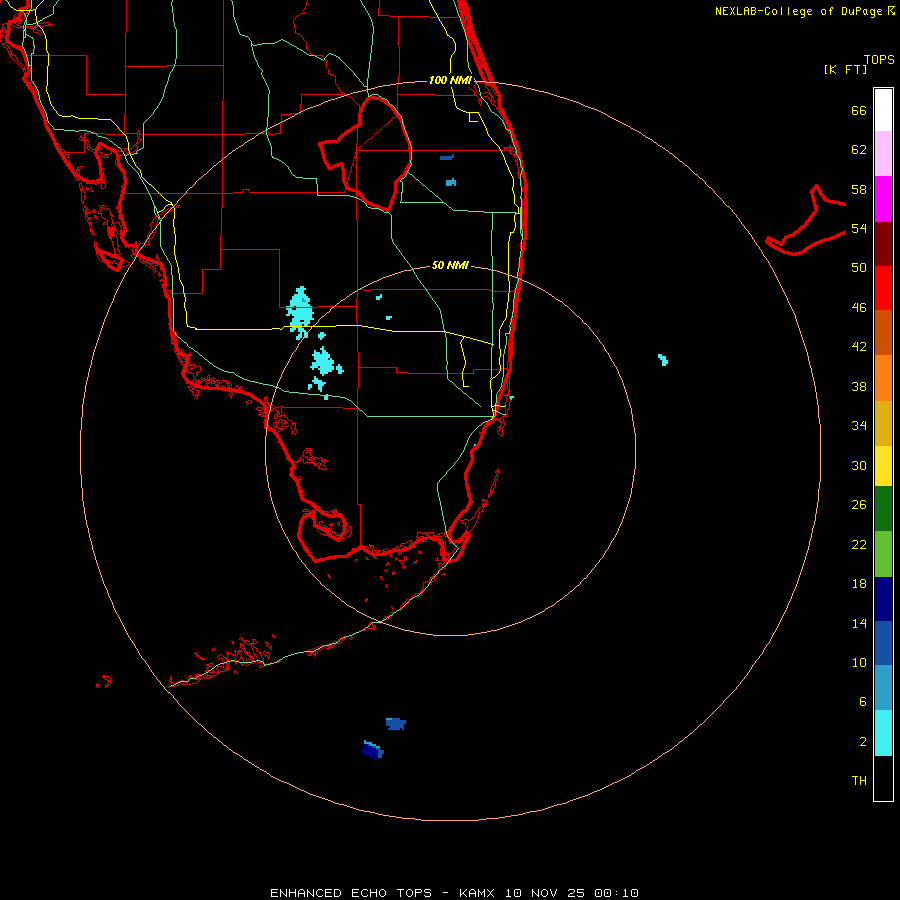Click the medium blue echo above the navy echo
This screenshot has width=900, height=900.
[x=395, y=723]
